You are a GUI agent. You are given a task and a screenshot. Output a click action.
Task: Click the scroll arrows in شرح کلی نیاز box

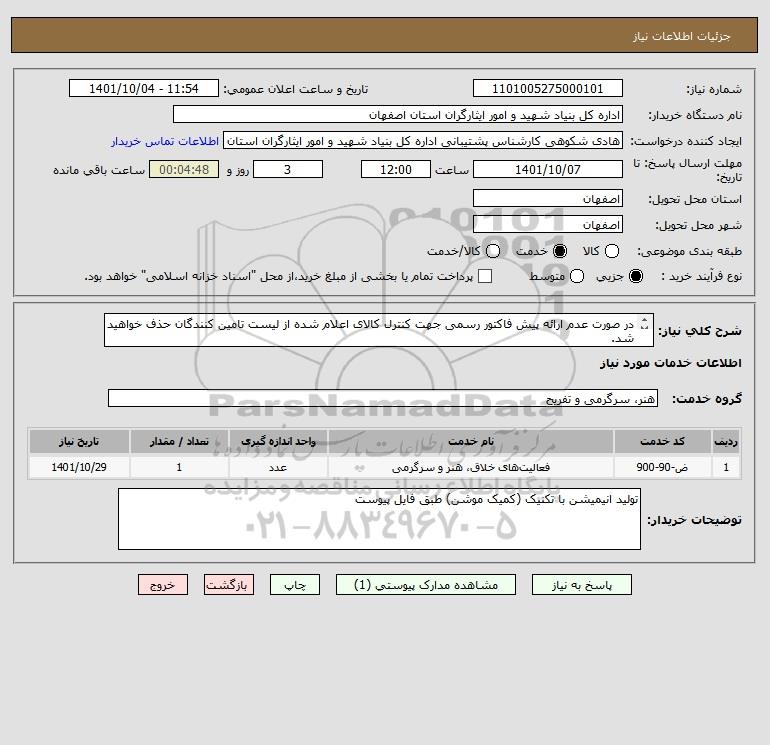(x=644, y=325)
